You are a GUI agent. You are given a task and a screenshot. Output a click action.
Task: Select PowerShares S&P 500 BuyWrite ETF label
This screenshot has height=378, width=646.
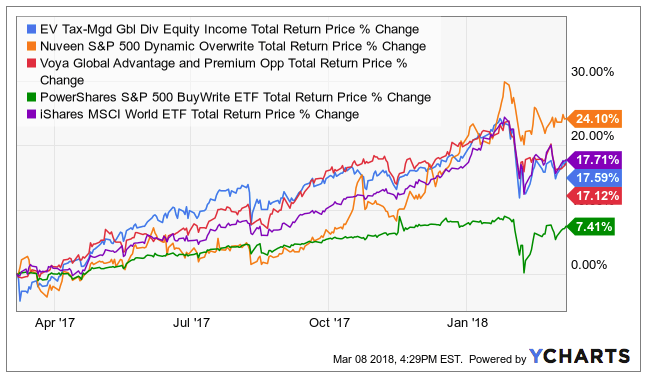pos(235,97)
